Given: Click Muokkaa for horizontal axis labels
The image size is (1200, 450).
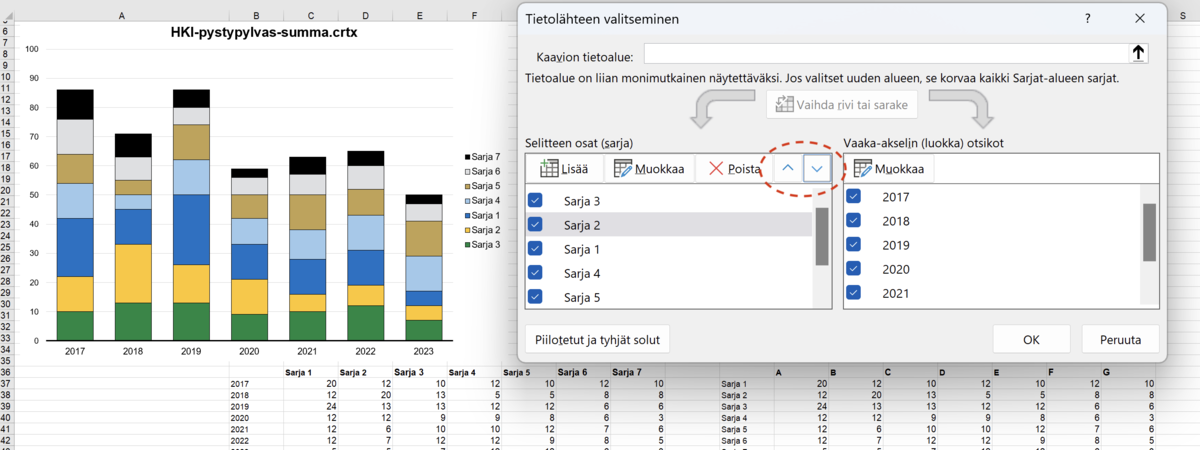Looking at the screenshot, I should [x=889, y=169].
